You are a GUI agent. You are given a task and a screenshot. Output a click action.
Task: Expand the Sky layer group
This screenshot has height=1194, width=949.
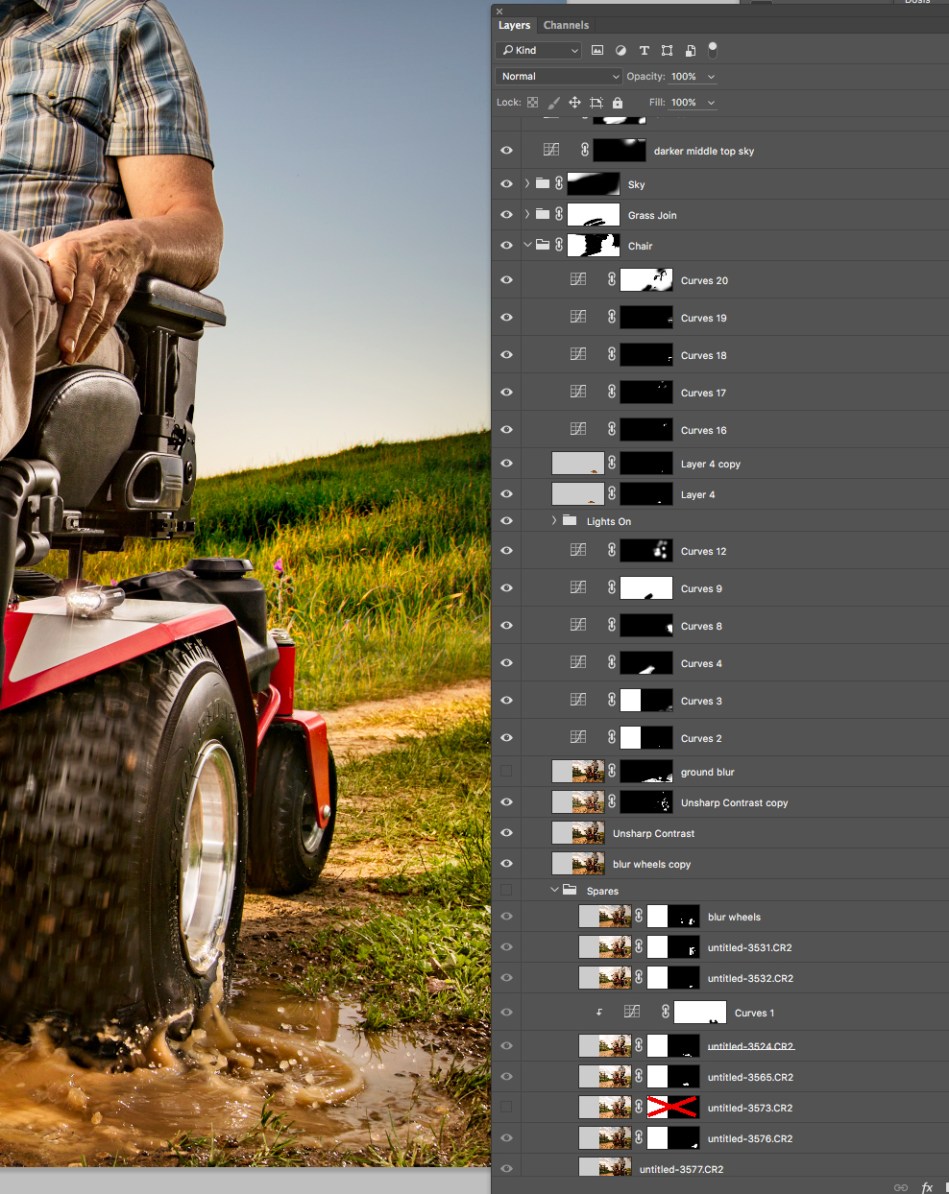pos(527,184)
